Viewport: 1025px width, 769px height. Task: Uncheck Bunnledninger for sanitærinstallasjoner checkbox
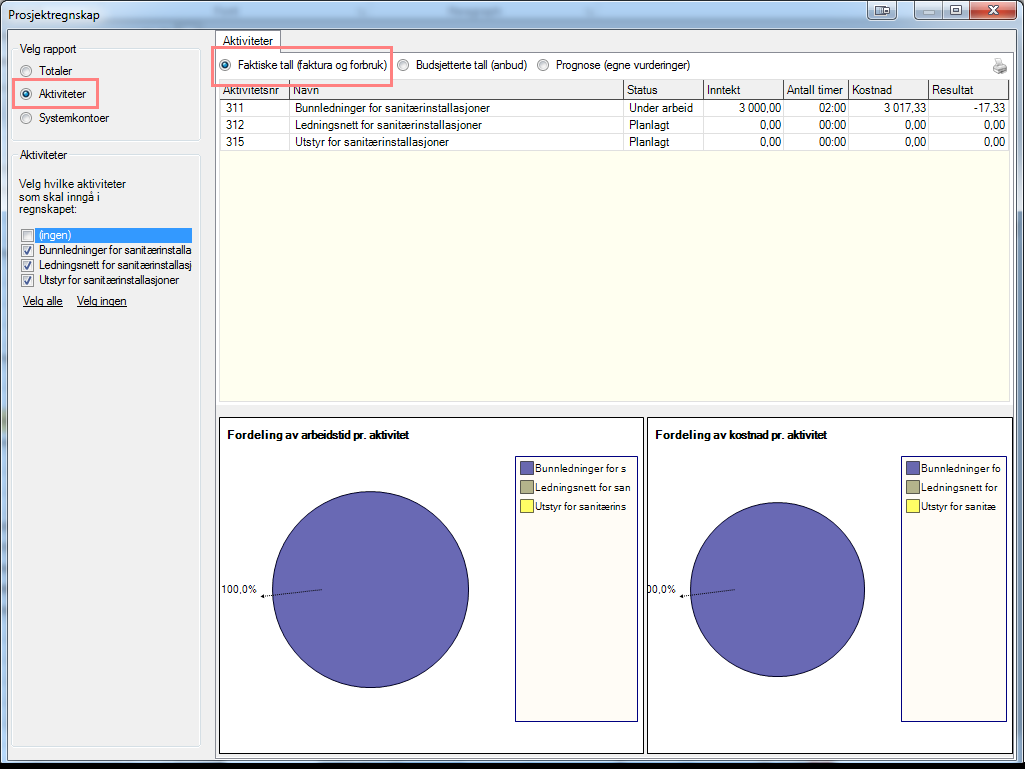click(27, 250)
